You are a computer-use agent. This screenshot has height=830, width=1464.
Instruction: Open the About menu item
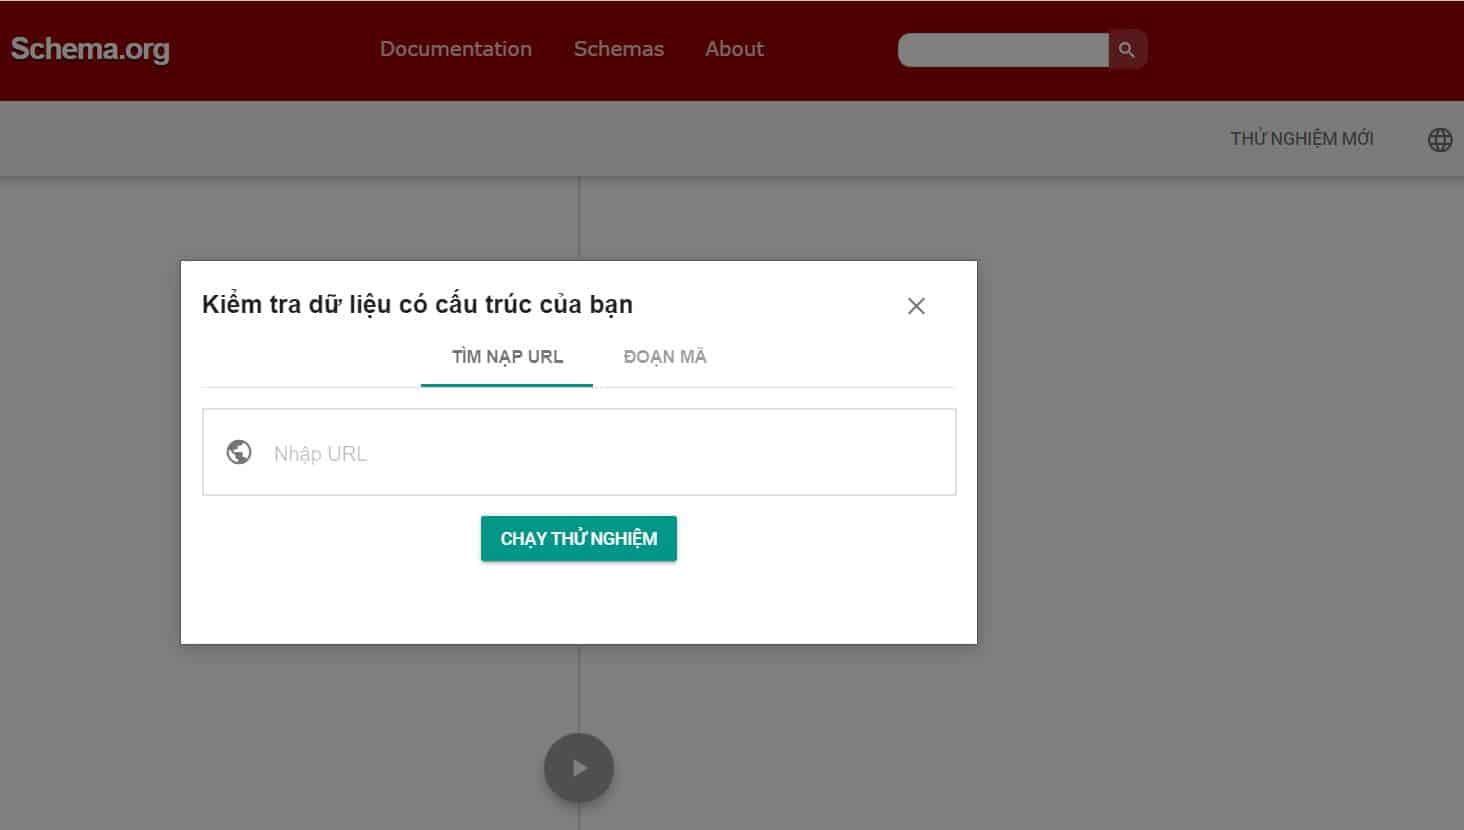[734, 49]
